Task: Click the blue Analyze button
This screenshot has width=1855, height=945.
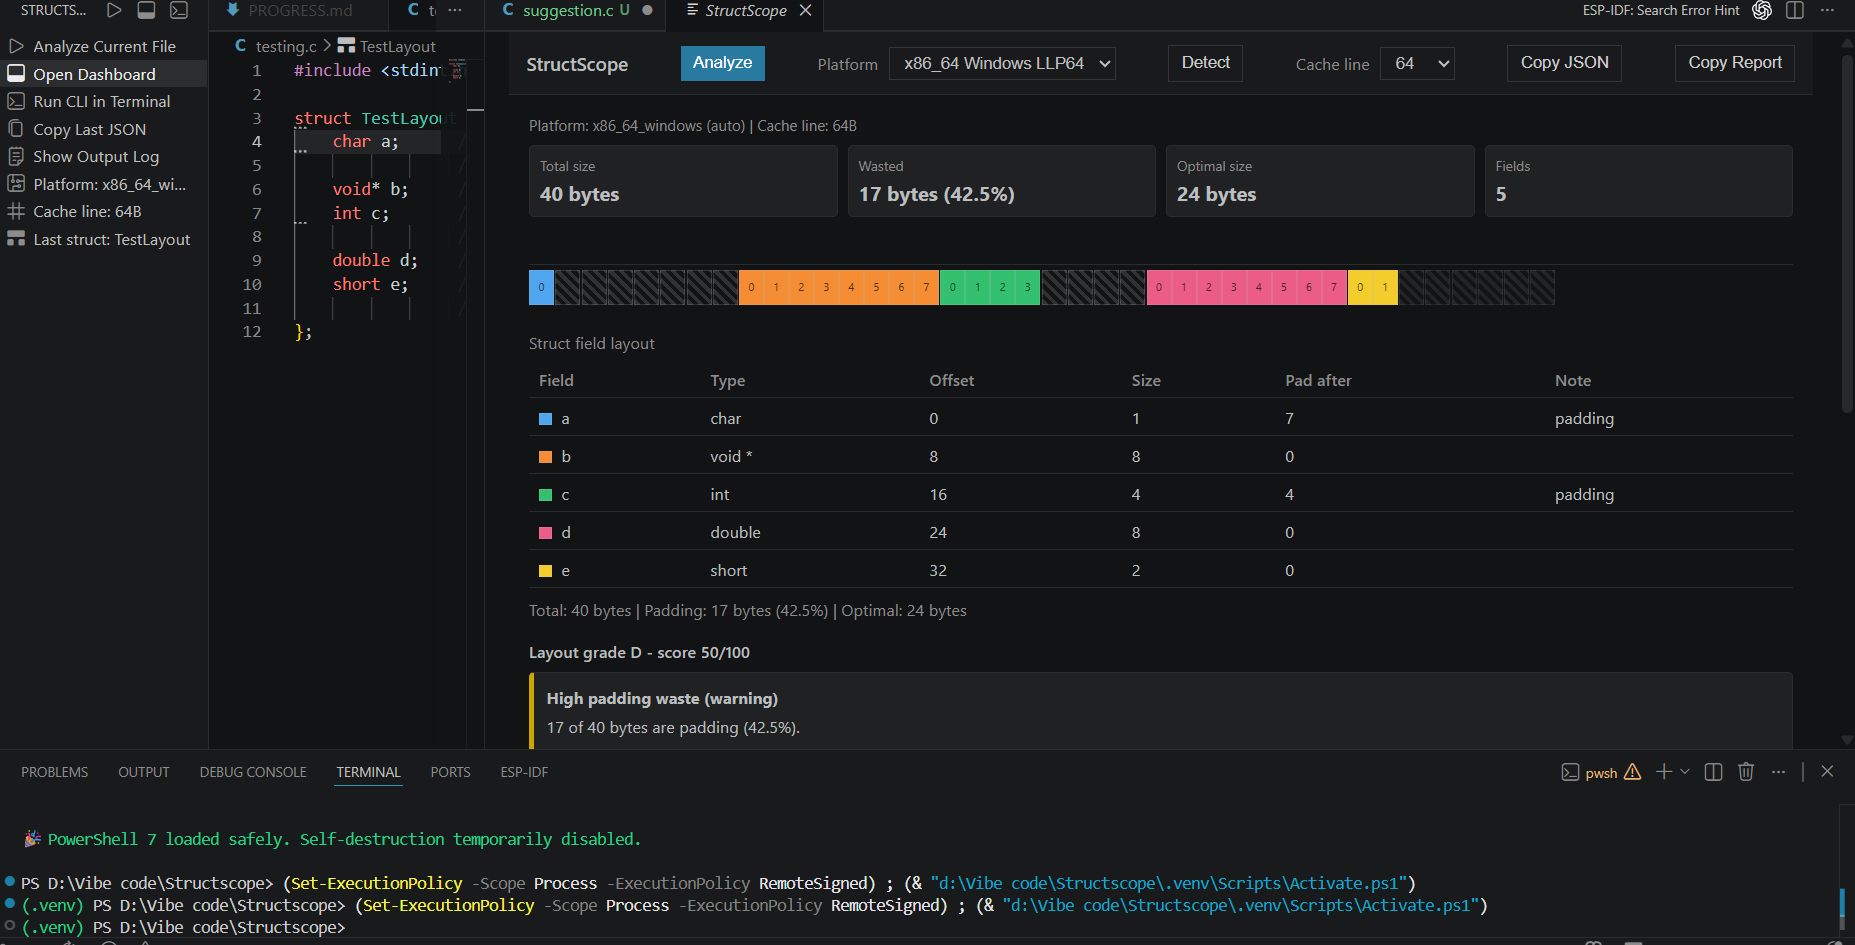Action: pos(722,62)
